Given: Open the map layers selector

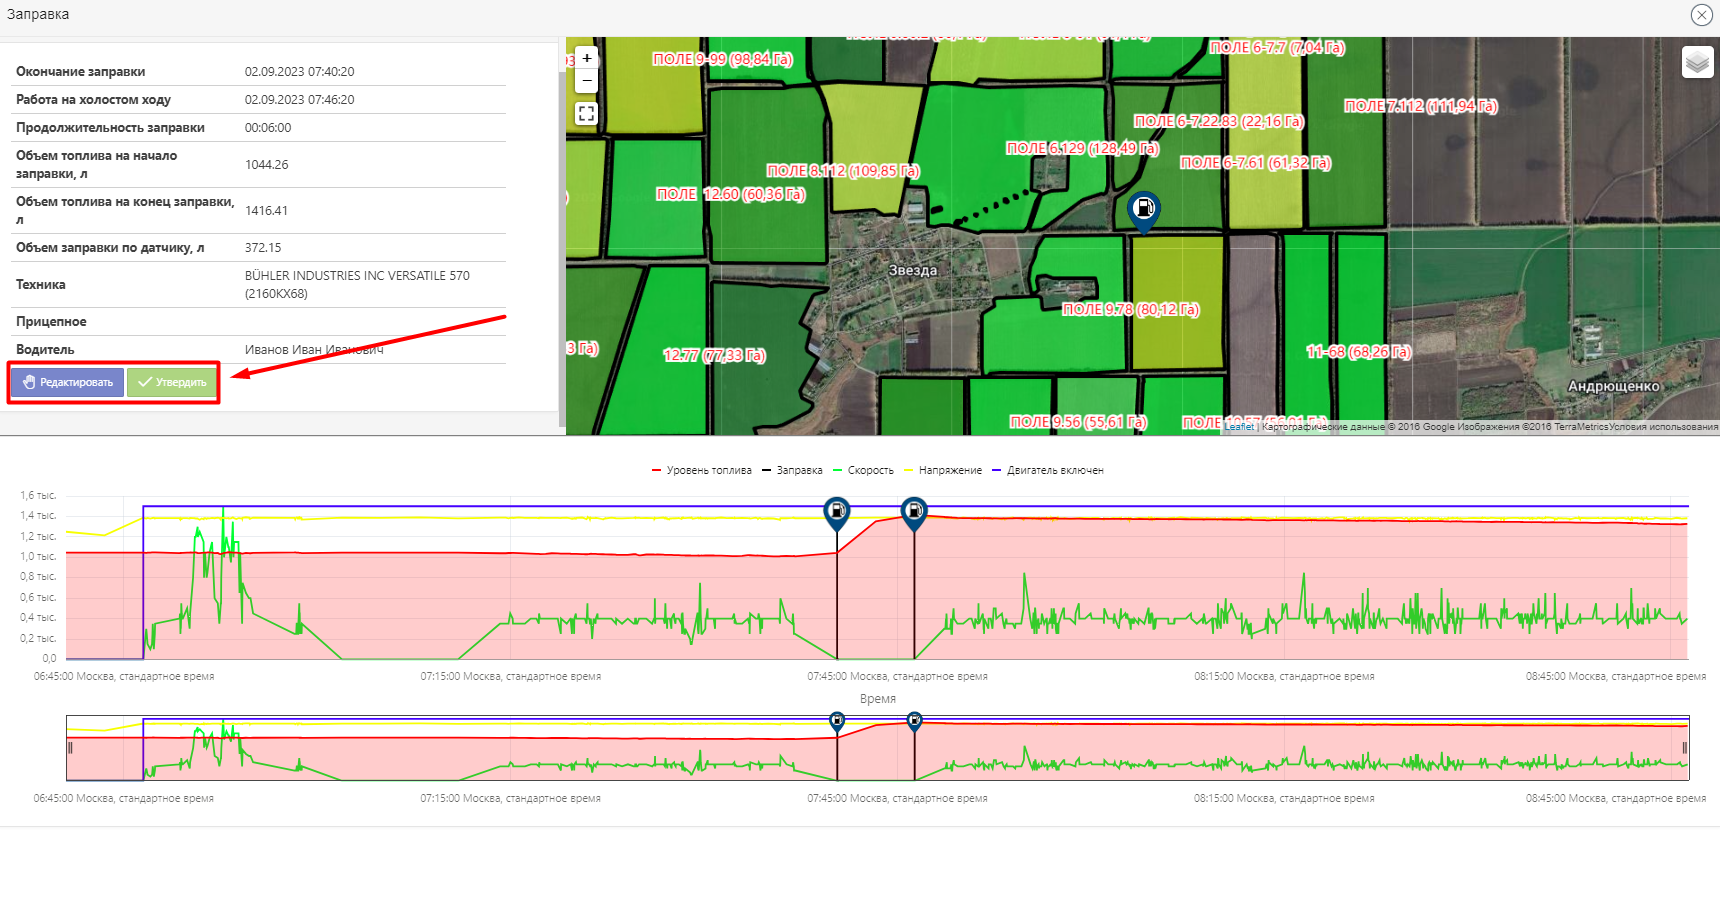Looking at the screenshot, I should (1697, 63).
